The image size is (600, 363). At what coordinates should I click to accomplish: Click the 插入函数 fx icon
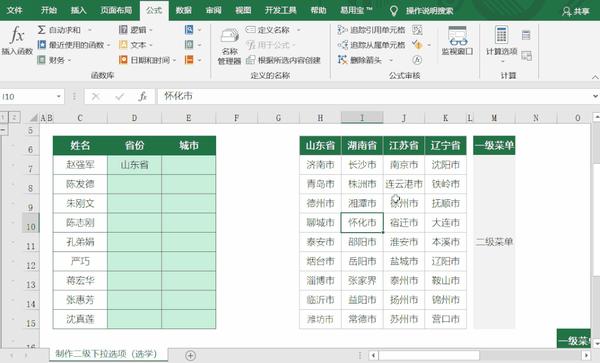tap(17, 40)
